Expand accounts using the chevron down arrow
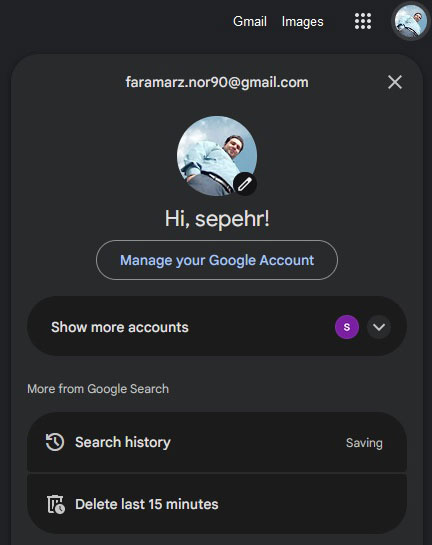 tap(379, 327)
